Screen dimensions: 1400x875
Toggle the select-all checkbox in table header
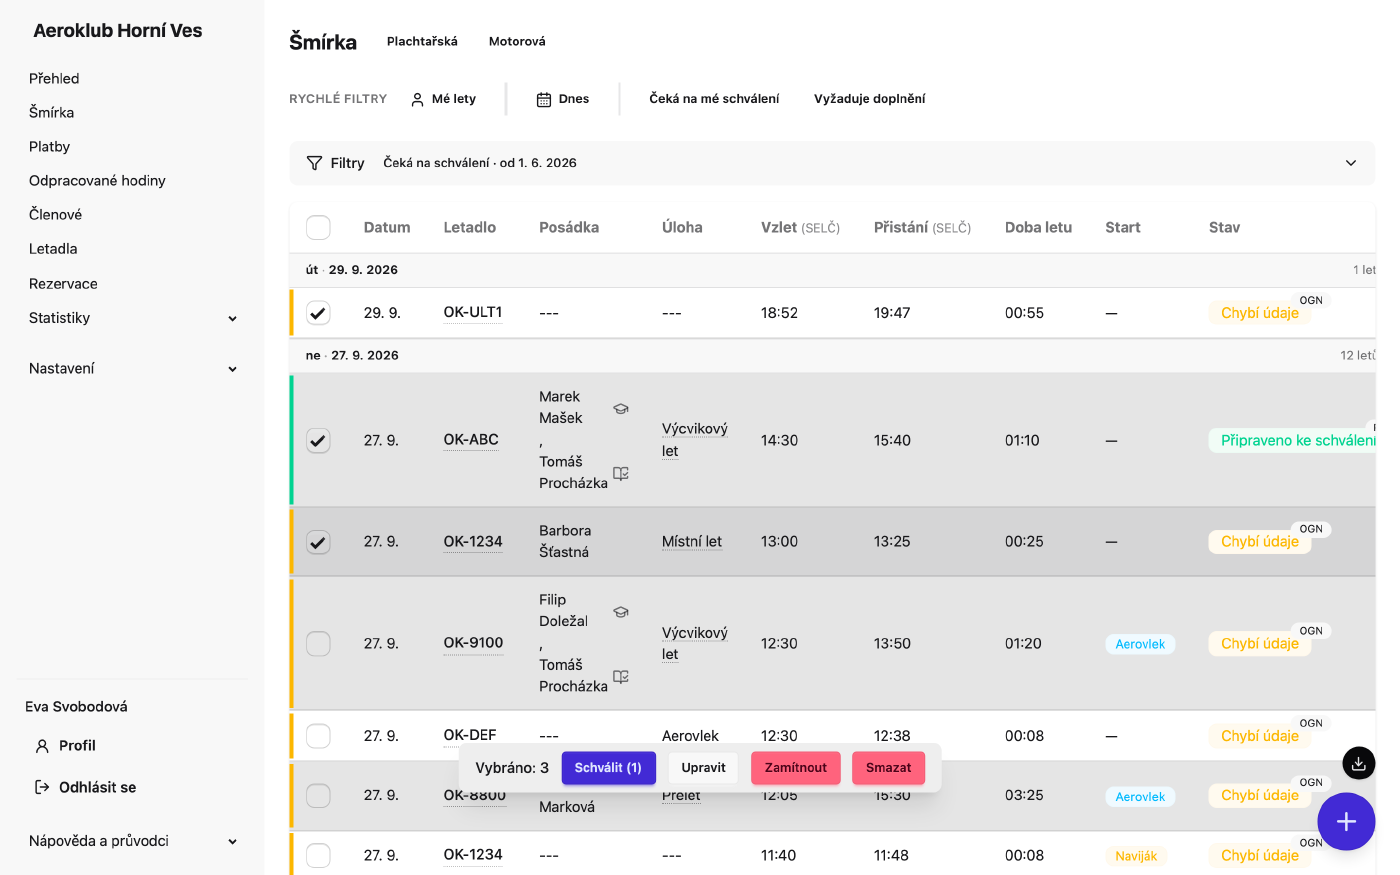tap(318, 227)
